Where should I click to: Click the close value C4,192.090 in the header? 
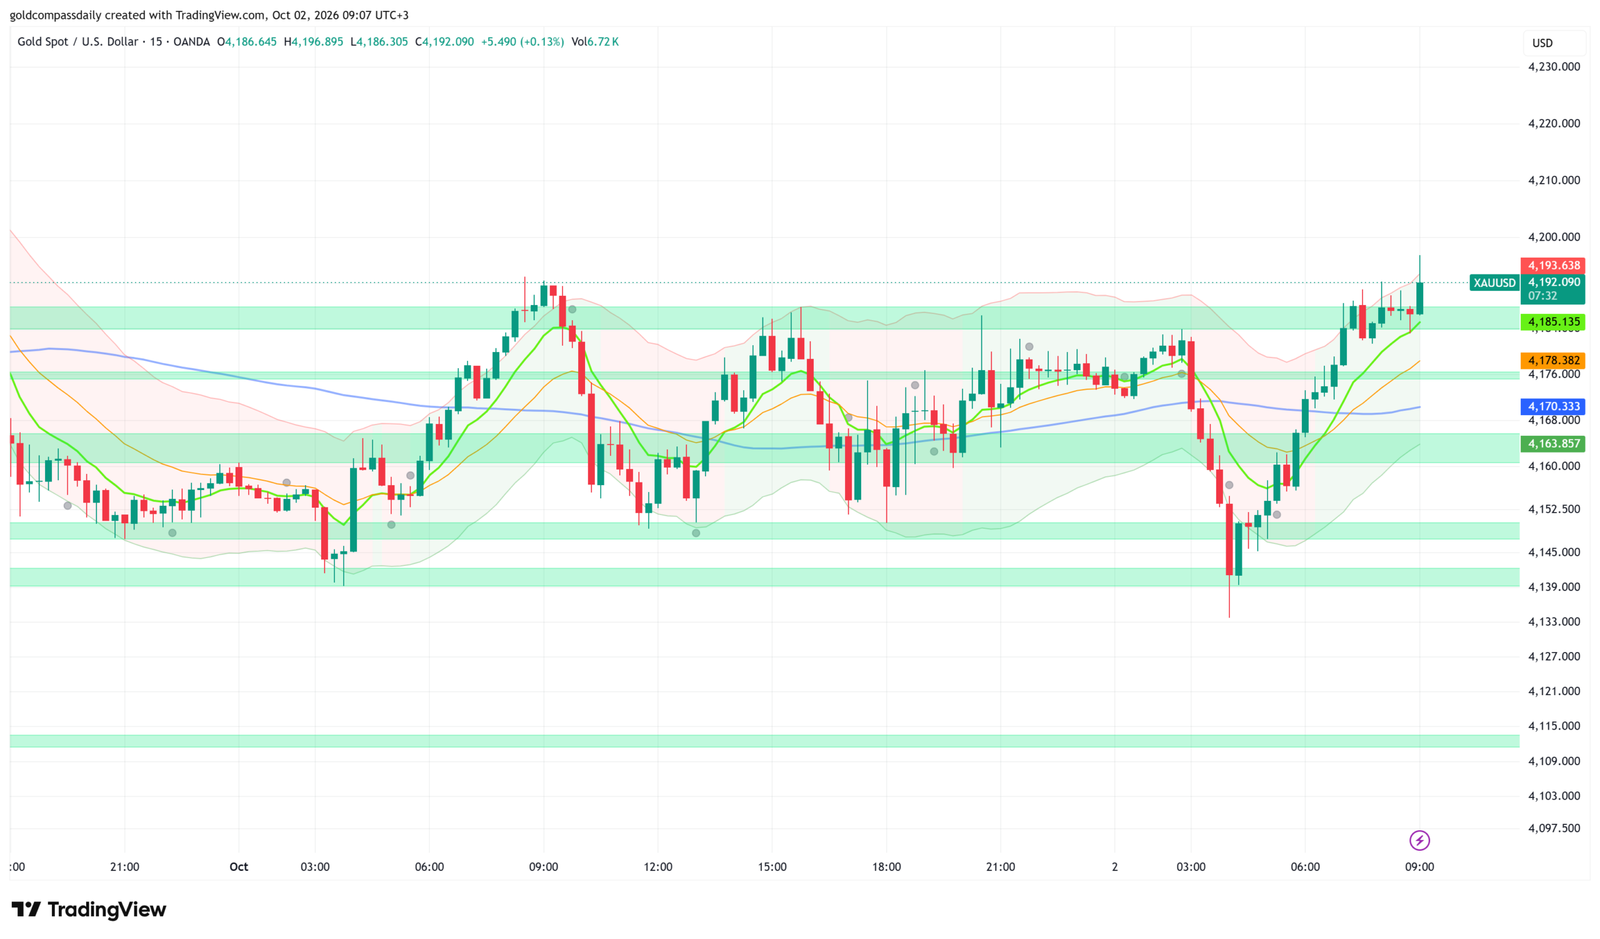pos(444,42)
